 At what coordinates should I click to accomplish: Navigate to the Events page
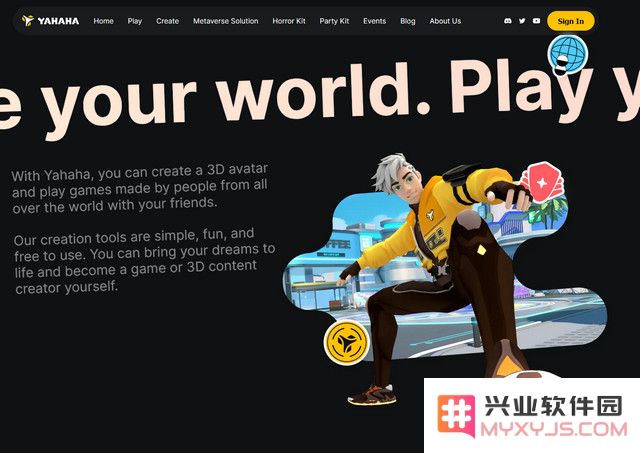375,21
